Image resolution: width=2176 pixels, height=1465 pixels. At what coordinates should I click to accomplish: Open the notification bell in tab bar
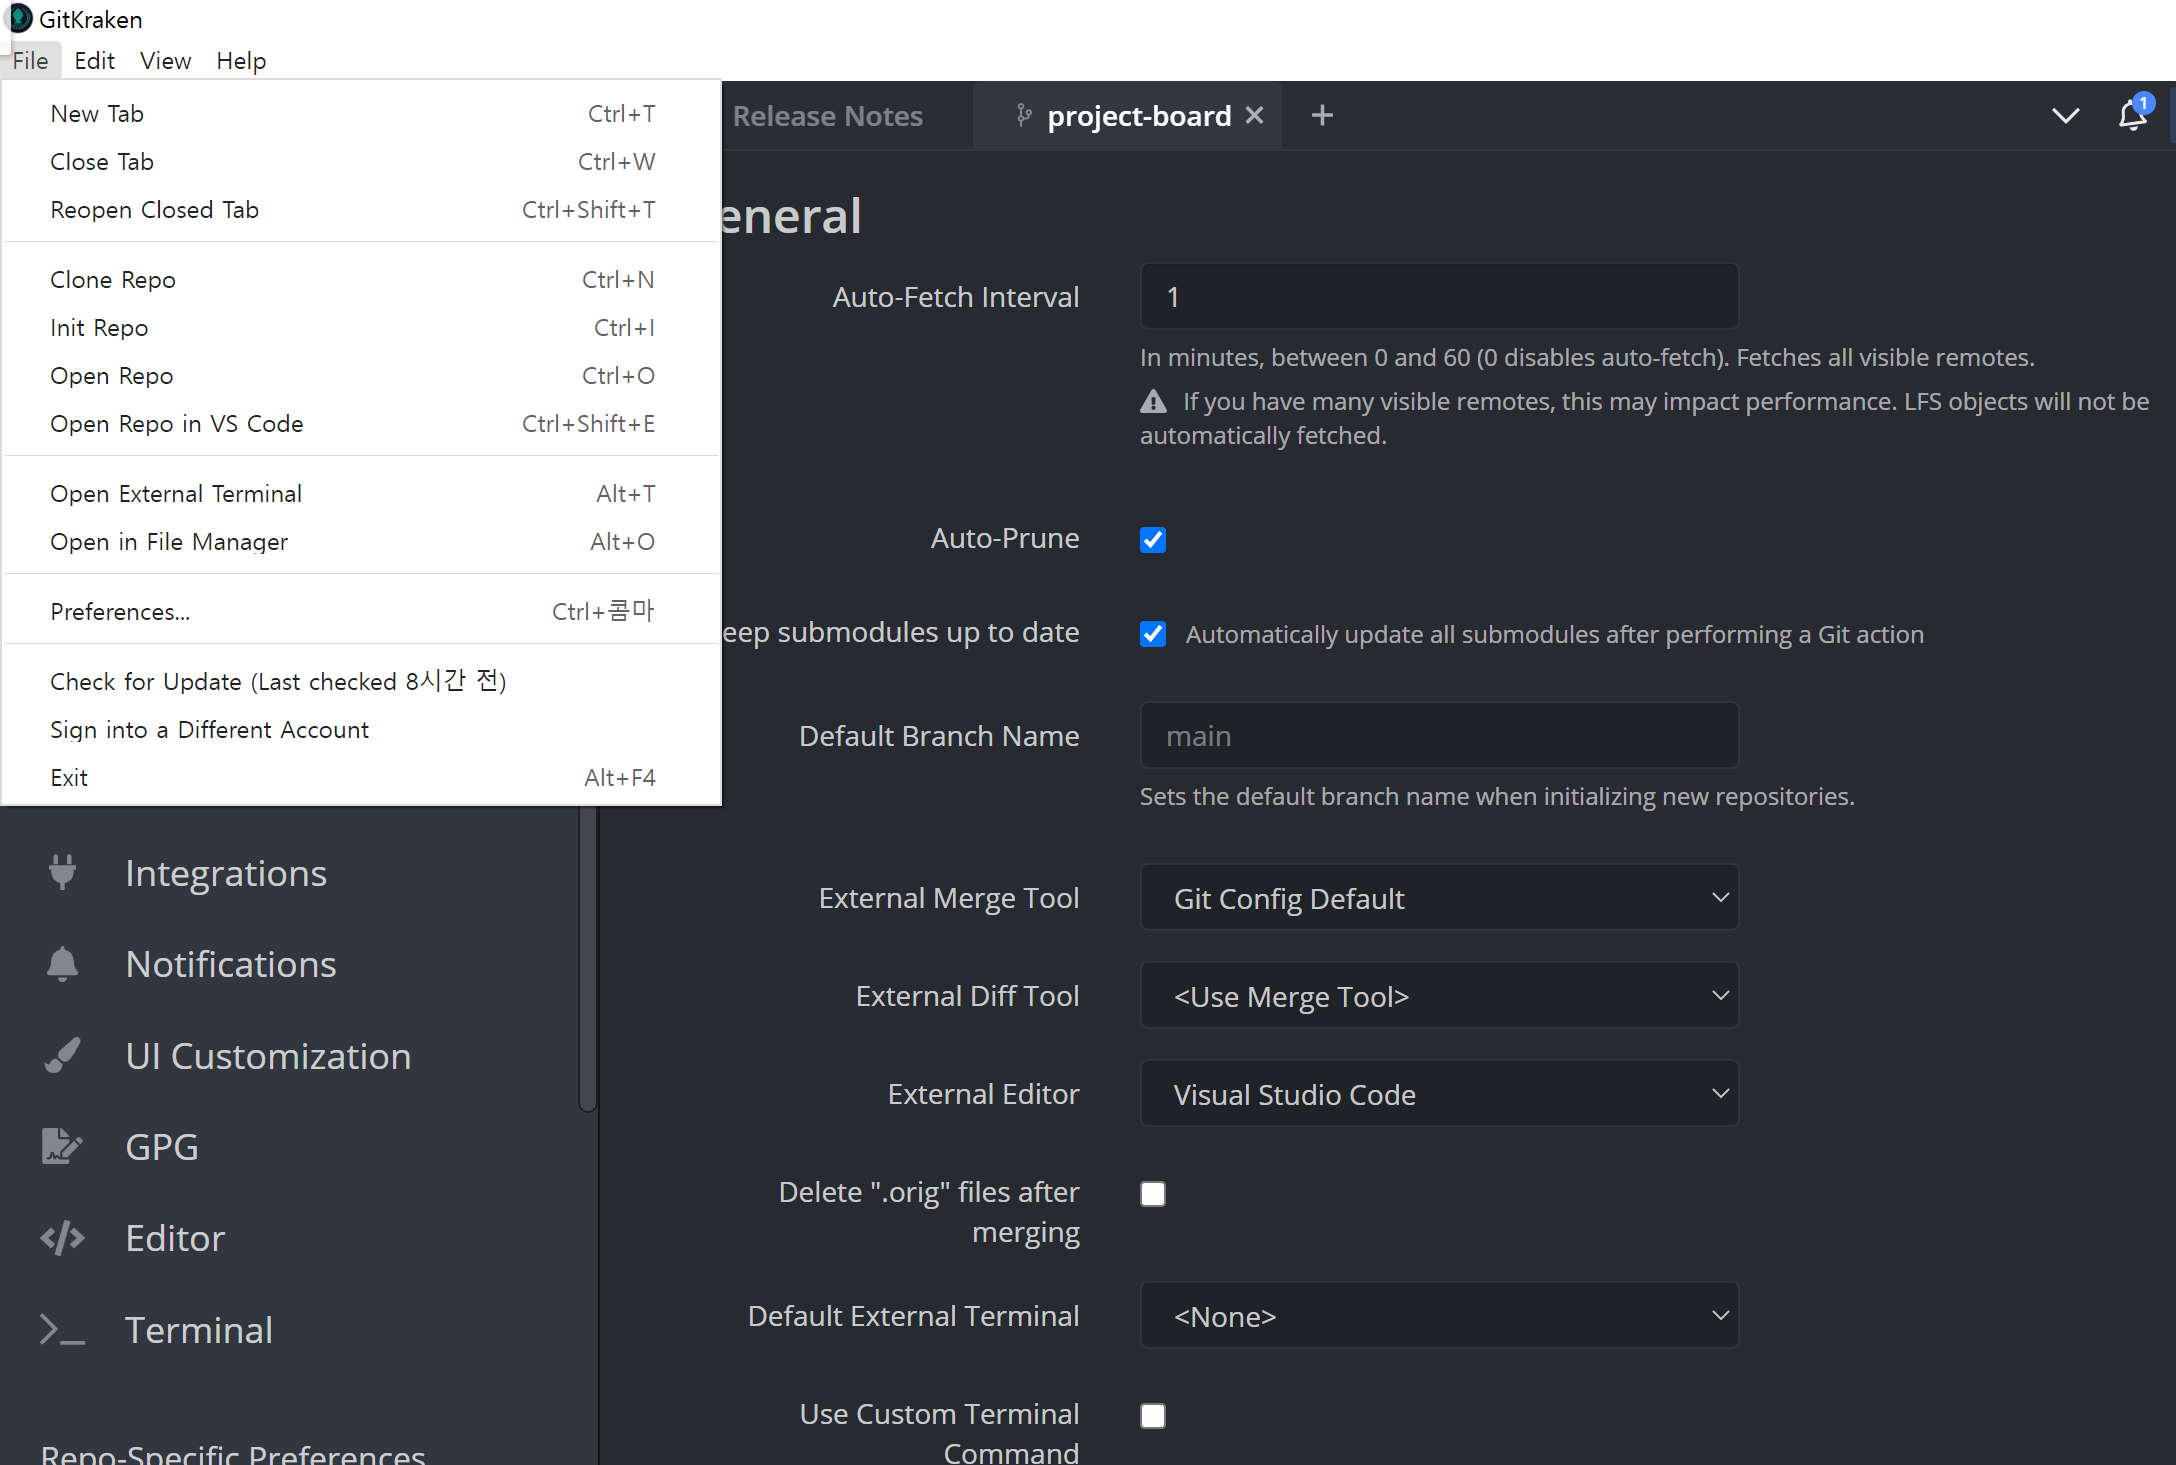pos(2131,116)
